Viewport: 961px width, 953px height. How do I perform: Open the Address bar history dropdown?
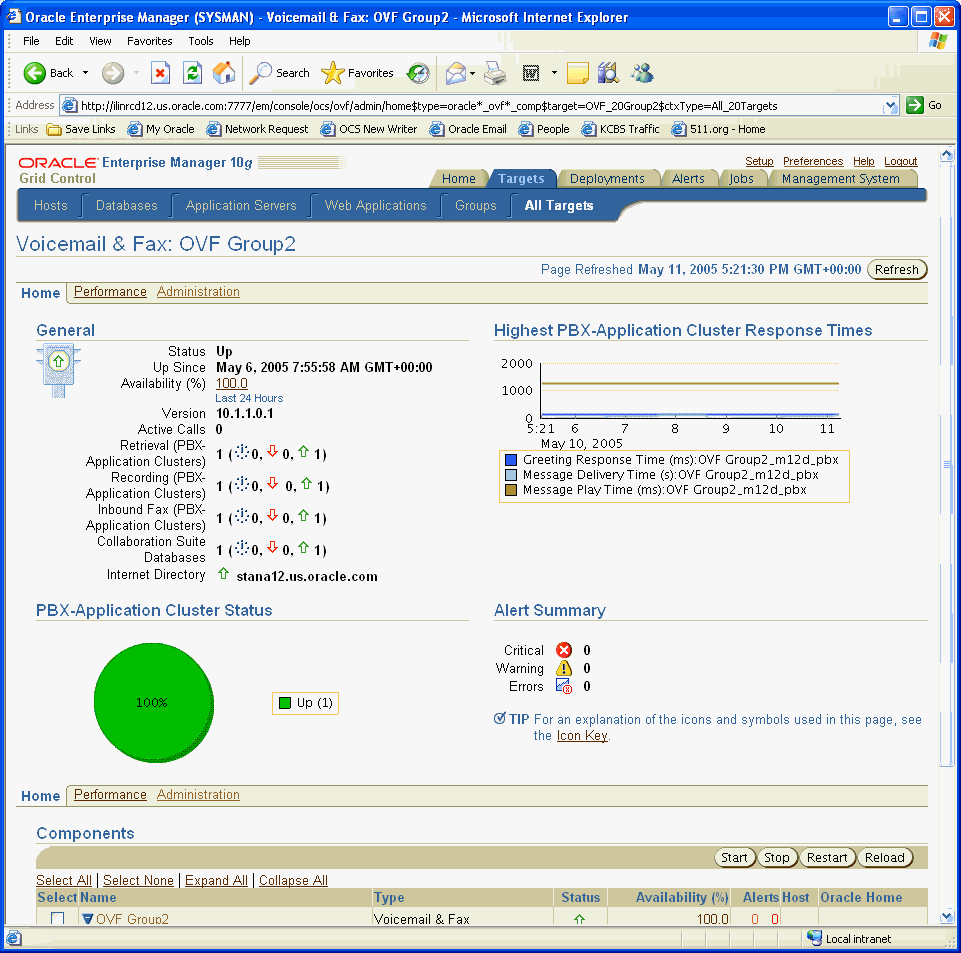[x=889, y=105]
